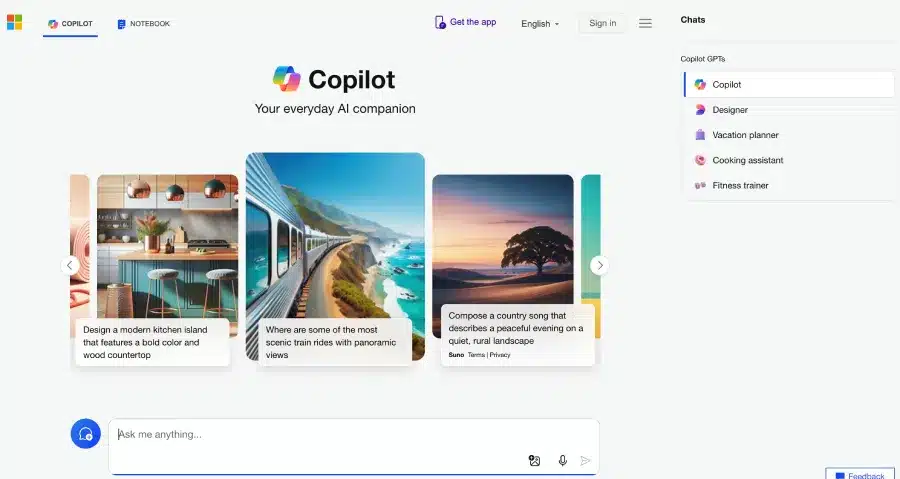
Task: Select Copilot in Copilot GPTs list
Action: [789, 84]
